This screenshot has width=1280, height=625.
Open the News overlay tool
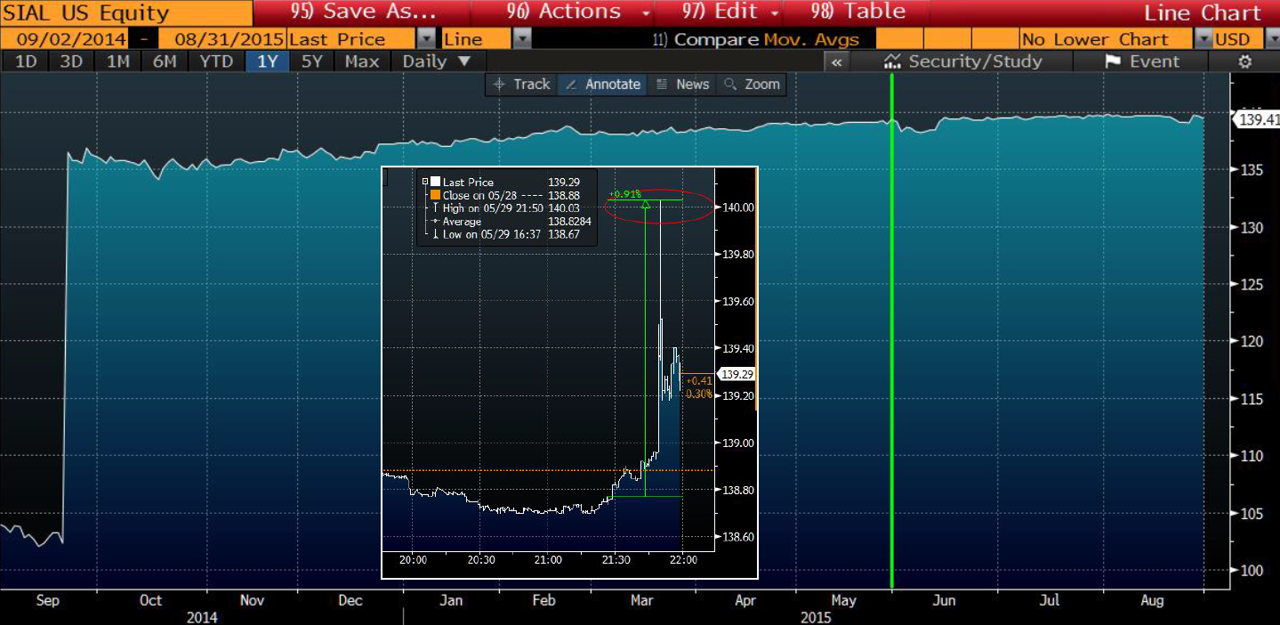(x=682, y=85)
